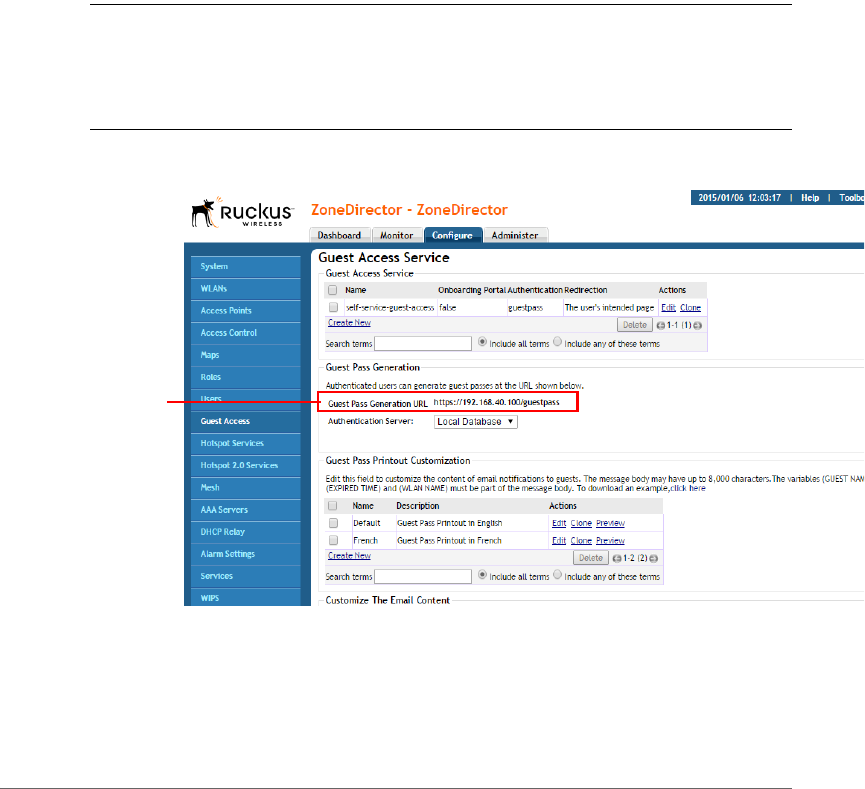Check the Default printout row checkbox
This screenshot has height=789, width=865.
click(333, 523)
